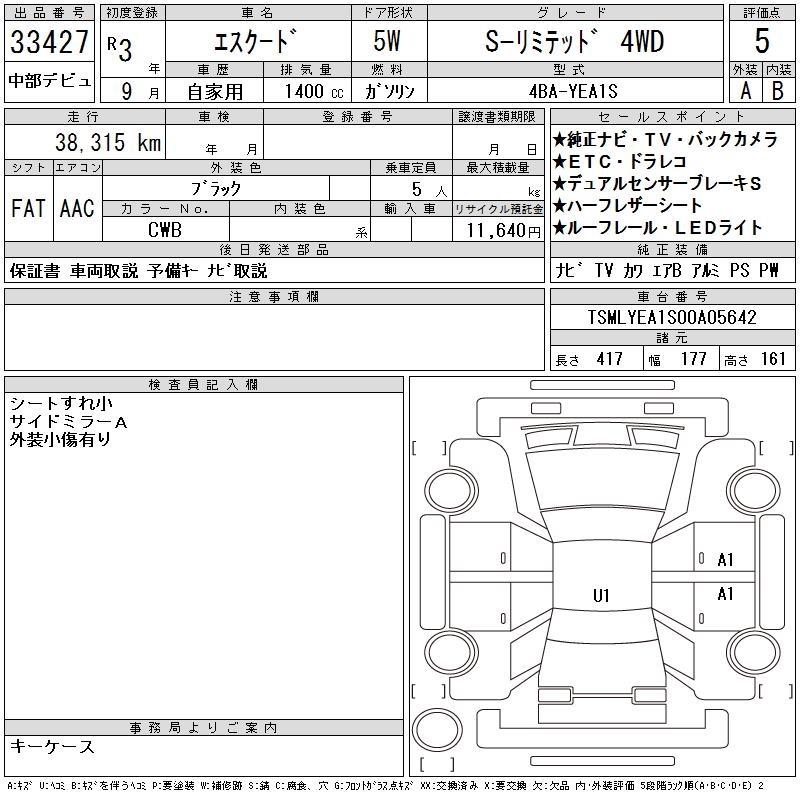
Task: Click inspector note シートすれ小
Action: (x=61, y=404)
